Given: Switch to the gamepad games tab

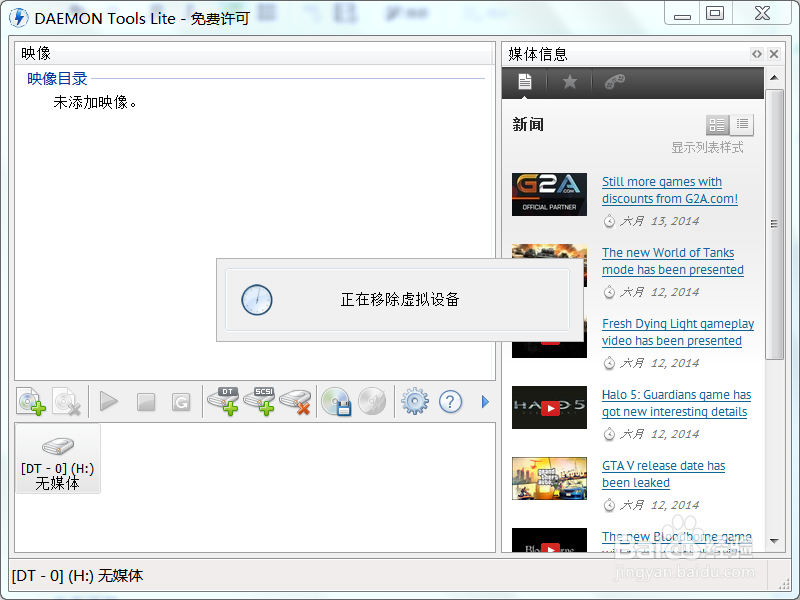Looking at the screenshot, I should [x=614, y=82].
